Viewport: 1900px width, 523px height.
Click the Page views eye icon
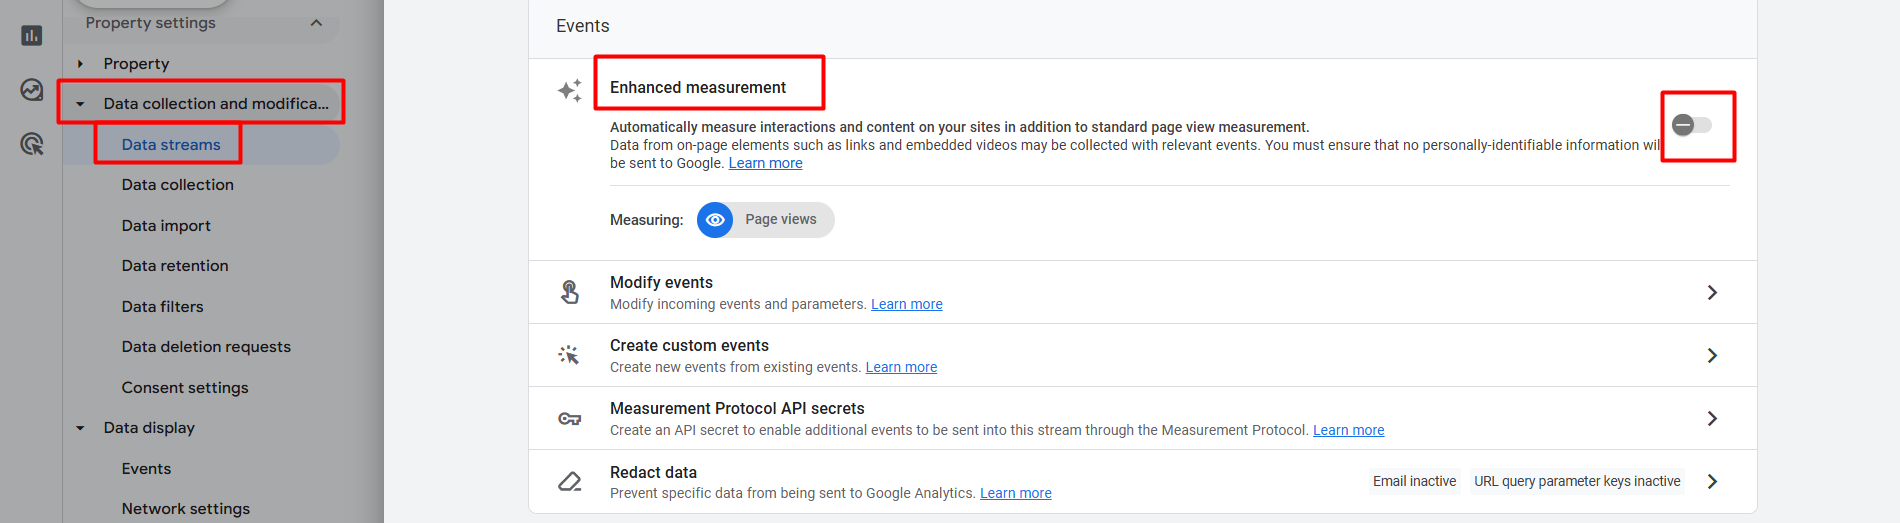(715, 220)
